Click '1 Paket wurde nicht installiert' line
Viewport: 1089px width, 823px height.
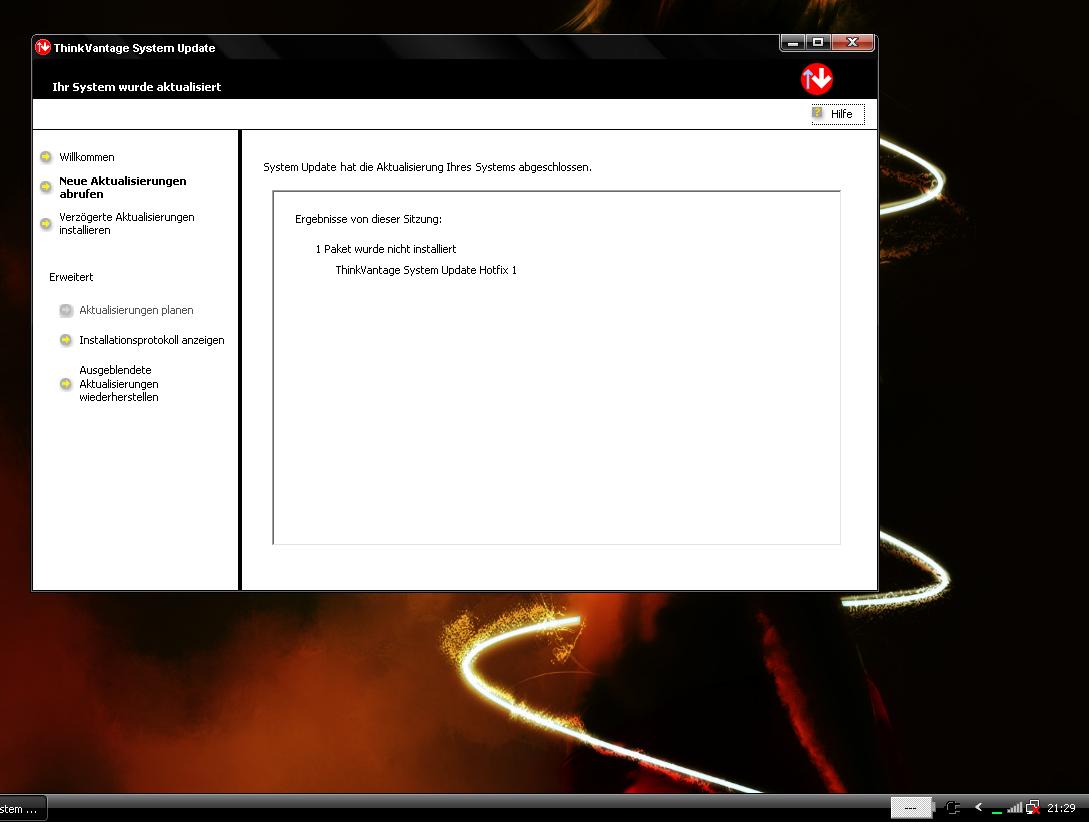[385, 249]
